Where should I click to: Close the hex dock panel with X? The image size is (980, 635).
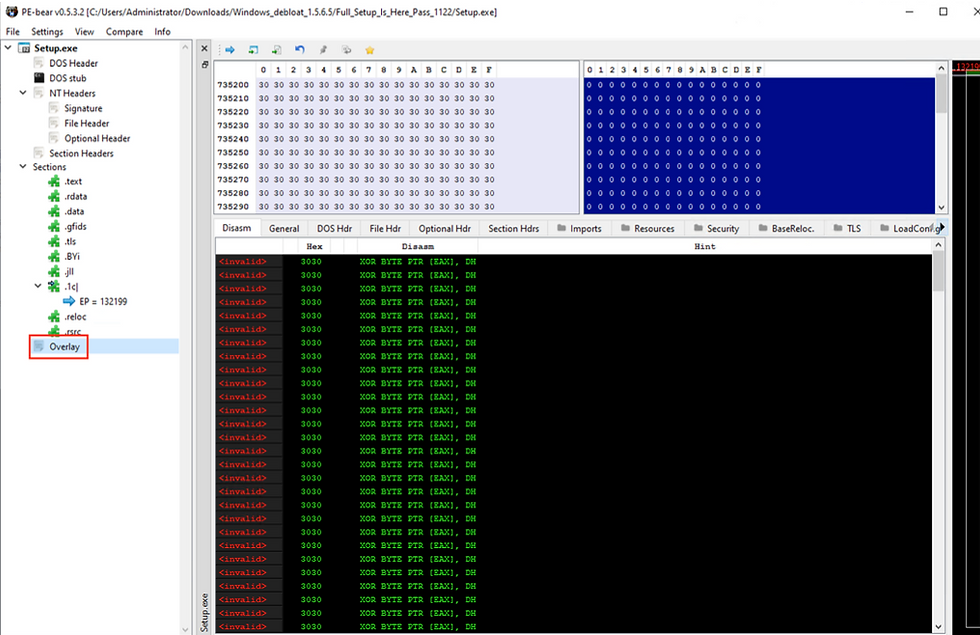click(204, 48)
